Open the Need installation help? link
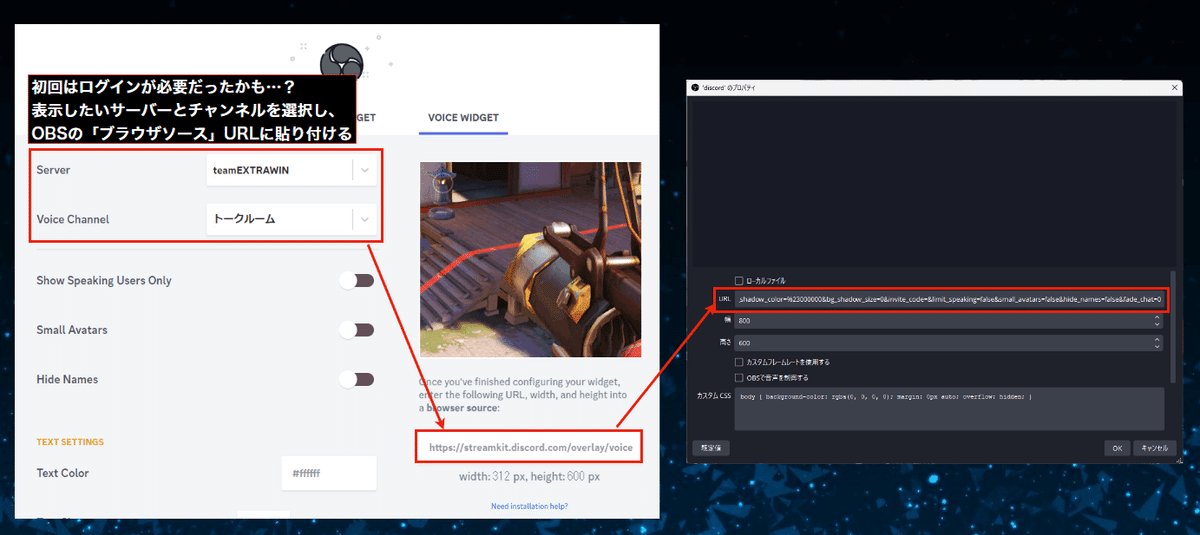The width and height of the screenshot is (1200, 535). click(x=529, y=506)
